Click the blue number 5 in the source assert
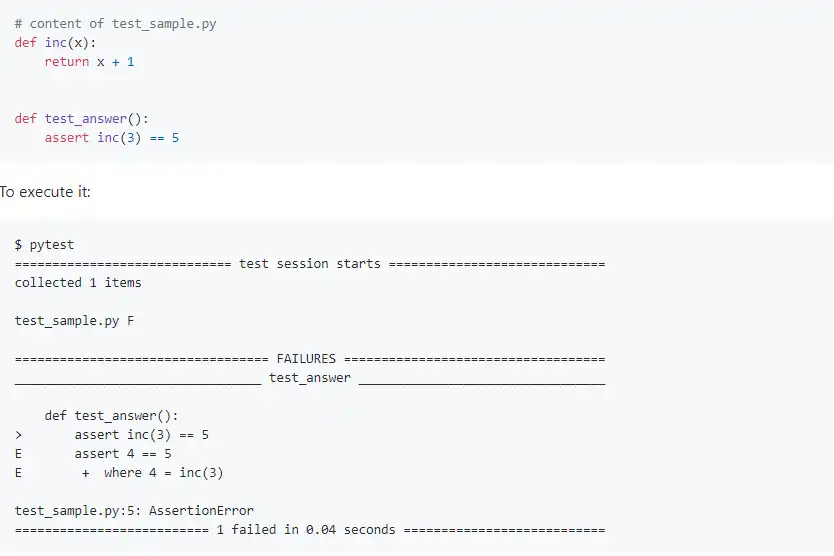This screenshot has height=556, width=834. [x=175, y=137]
